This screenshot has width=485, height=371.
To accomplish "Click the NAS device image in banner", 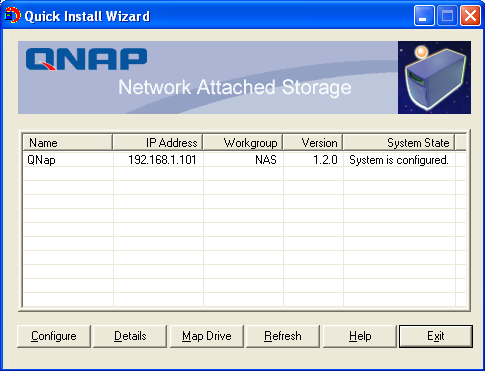I will point(434,77).
